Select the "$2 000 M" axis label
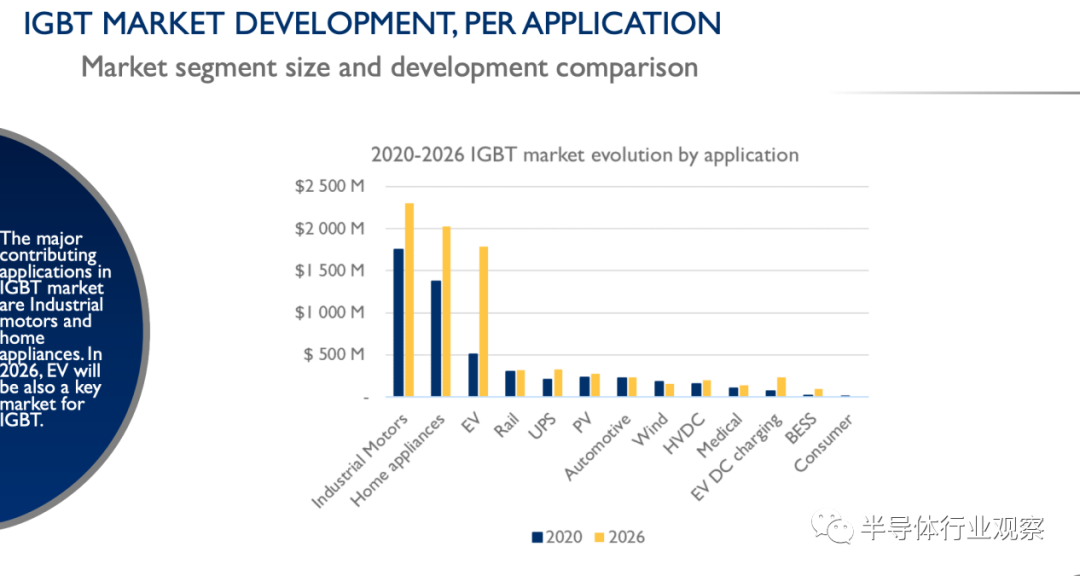1080x576 pixels. click(330, 229)
